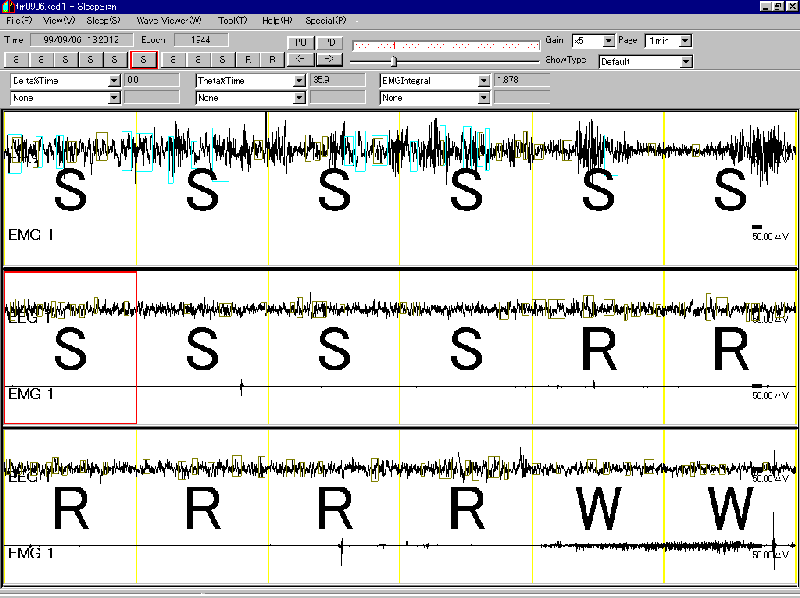Image resolution: width=800 pixels, height=598 pixels.
Task: Open the Help menu
Action: [277, 20]
